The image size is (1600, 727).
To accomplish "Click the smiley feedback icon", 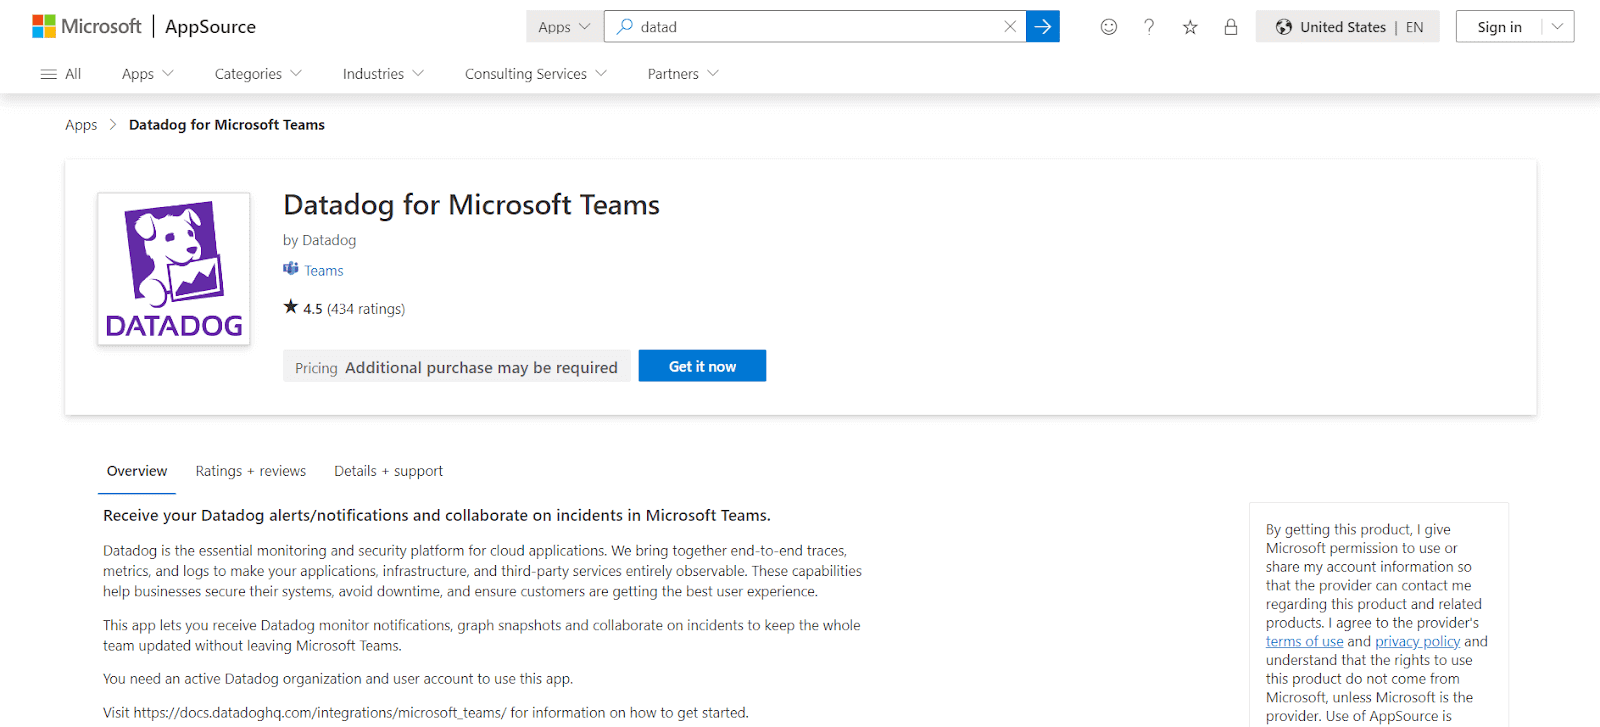I will [1108, 27].
